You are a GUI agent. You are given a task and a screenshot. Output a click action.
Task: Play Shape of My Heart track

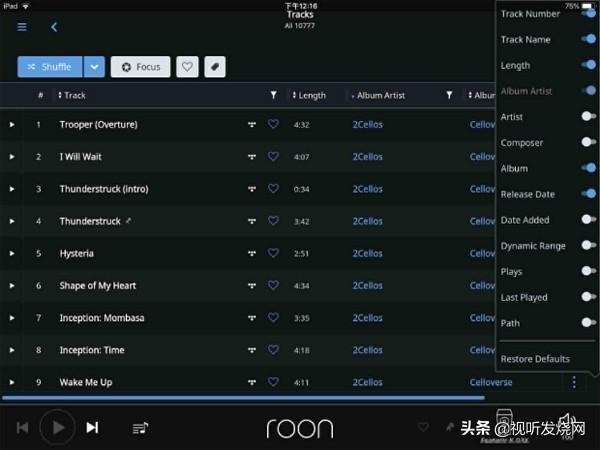(12, 285)
